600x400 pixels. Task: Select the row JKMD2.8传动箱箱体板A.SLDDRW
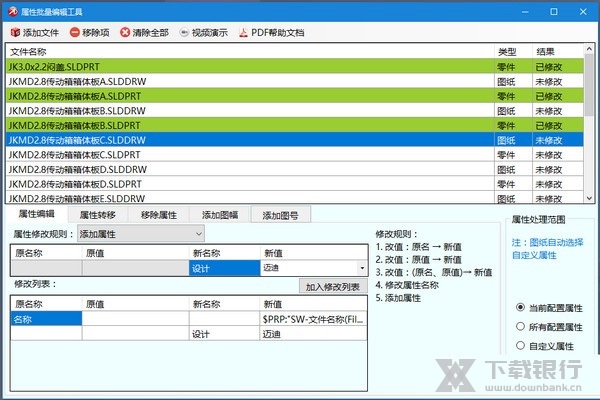(x=295, y=81)
